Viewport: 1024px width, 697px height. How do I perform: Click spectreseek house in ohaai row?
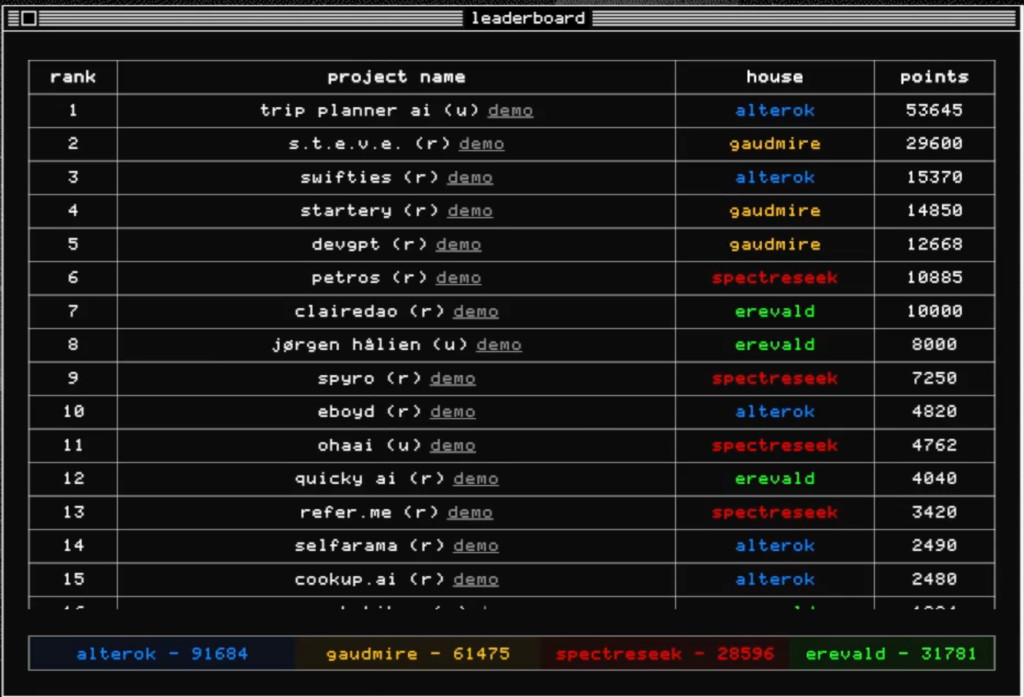pyautogui.click(x=775, y=446)
